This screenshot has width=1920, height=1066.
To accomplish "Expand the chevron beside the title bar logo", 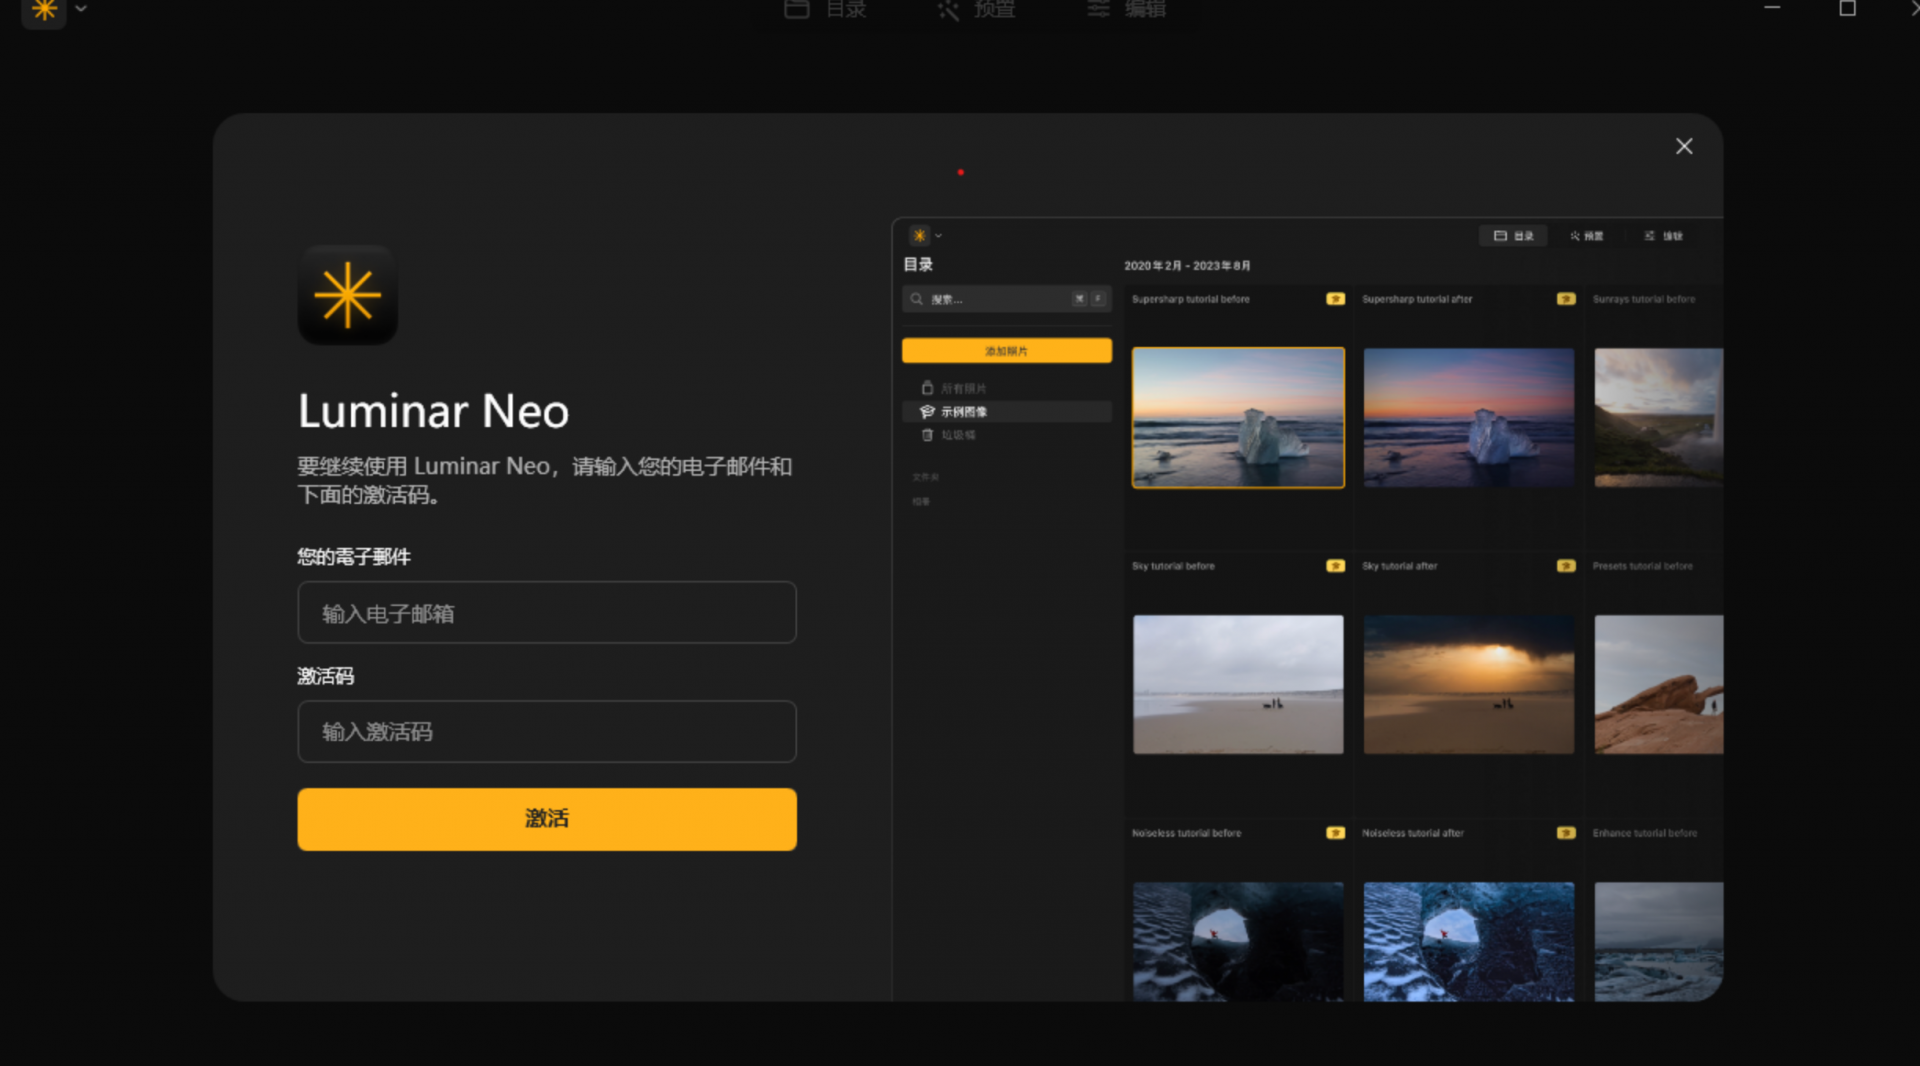I will tap(81, 9).
